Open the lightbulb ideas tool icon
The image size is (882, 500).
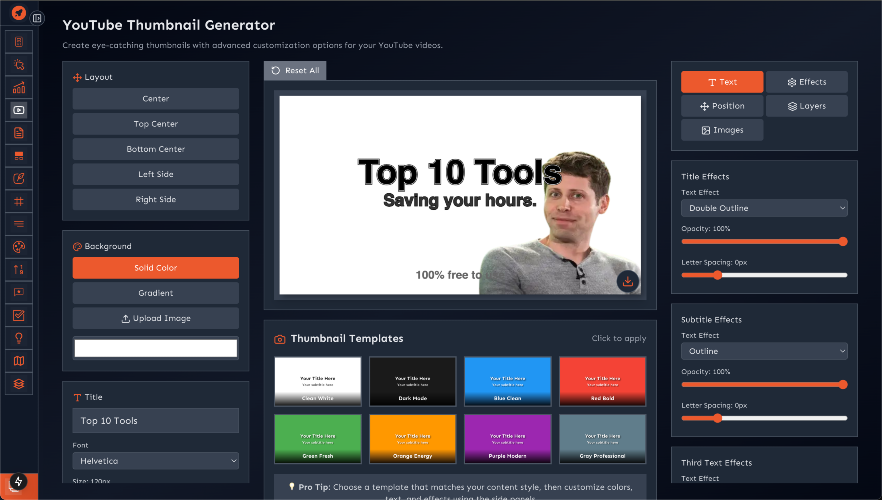tap(19, 338)
